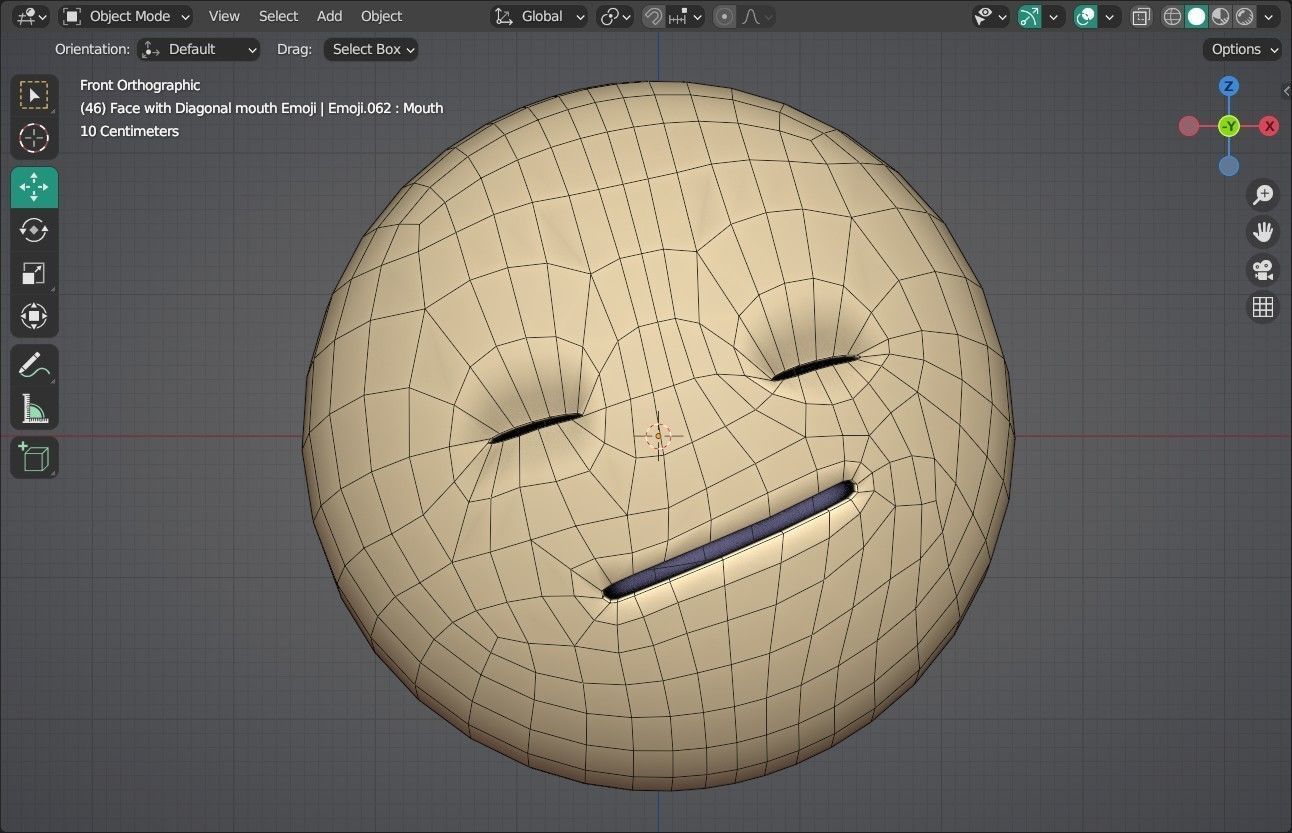Screen dimensions: 1292x833
Task: Click the 3D cursor at center
Action: [x=658, y=436]
